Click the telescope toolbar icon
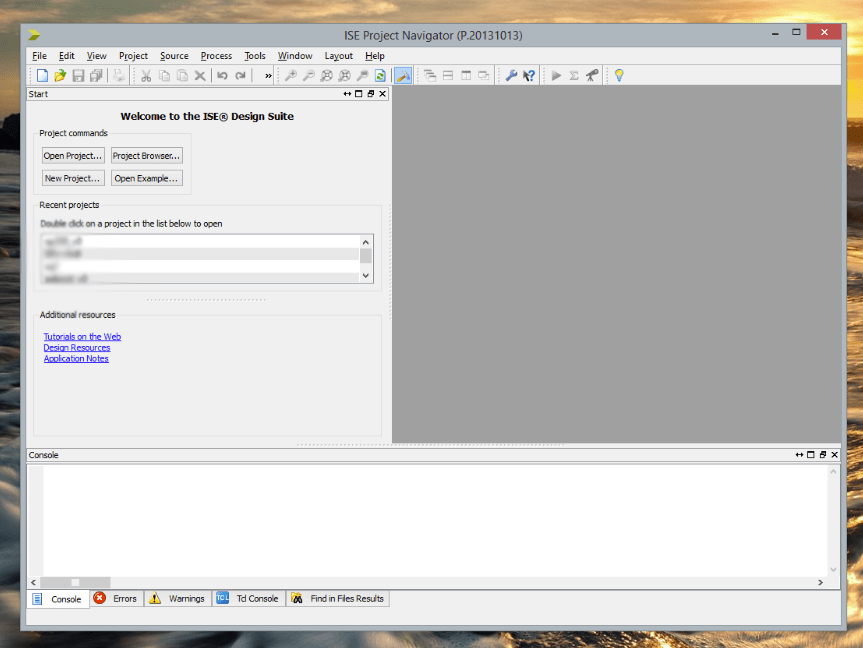The image size is (863, 648). click(592, 75)
